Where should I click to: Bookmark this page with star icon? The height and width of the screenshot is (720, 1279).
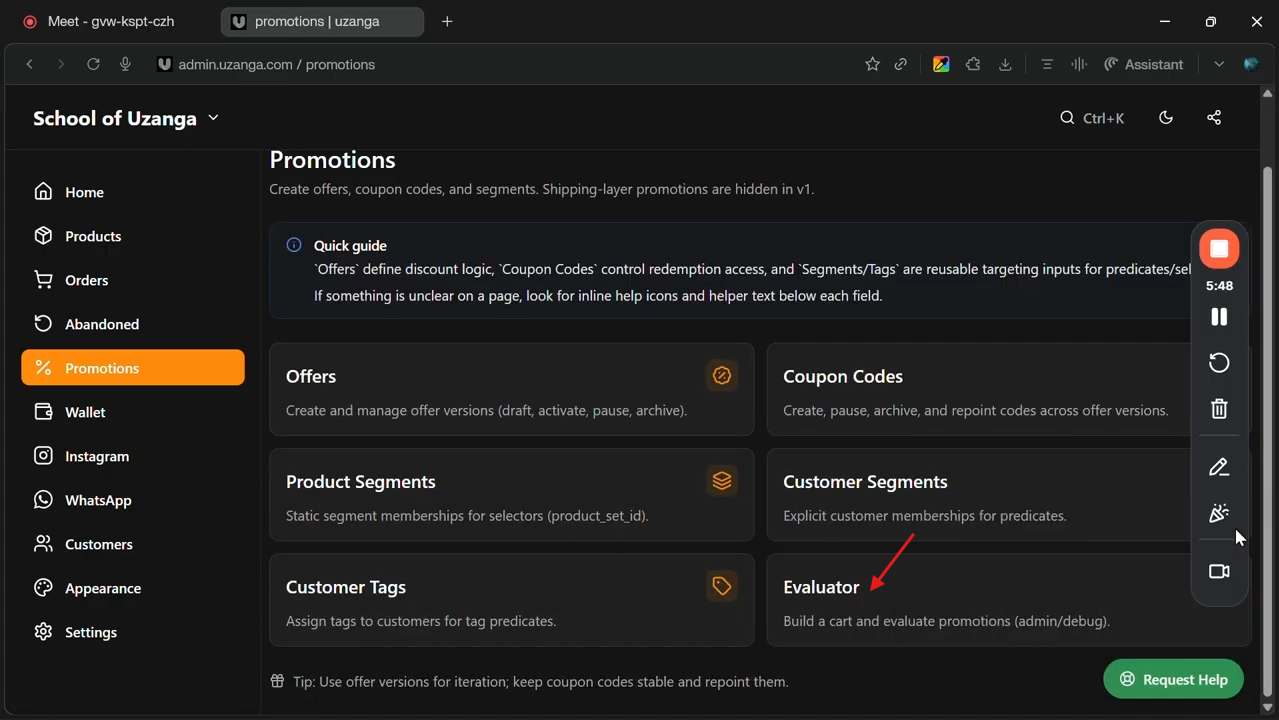[x=872, y=64]
